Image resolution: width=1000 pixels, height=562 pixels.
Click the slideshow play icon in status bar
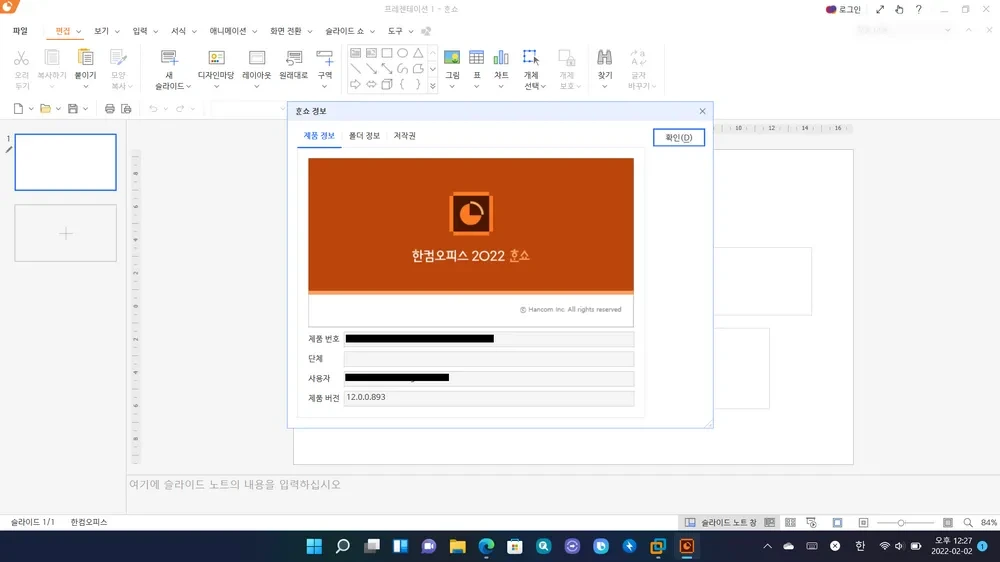click(x=811, y=522)
